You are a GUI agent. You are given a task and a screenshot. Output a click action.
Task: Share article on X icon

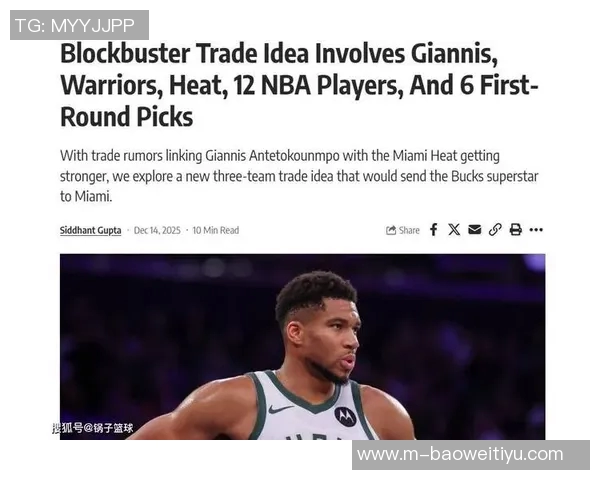coord(454,230)
